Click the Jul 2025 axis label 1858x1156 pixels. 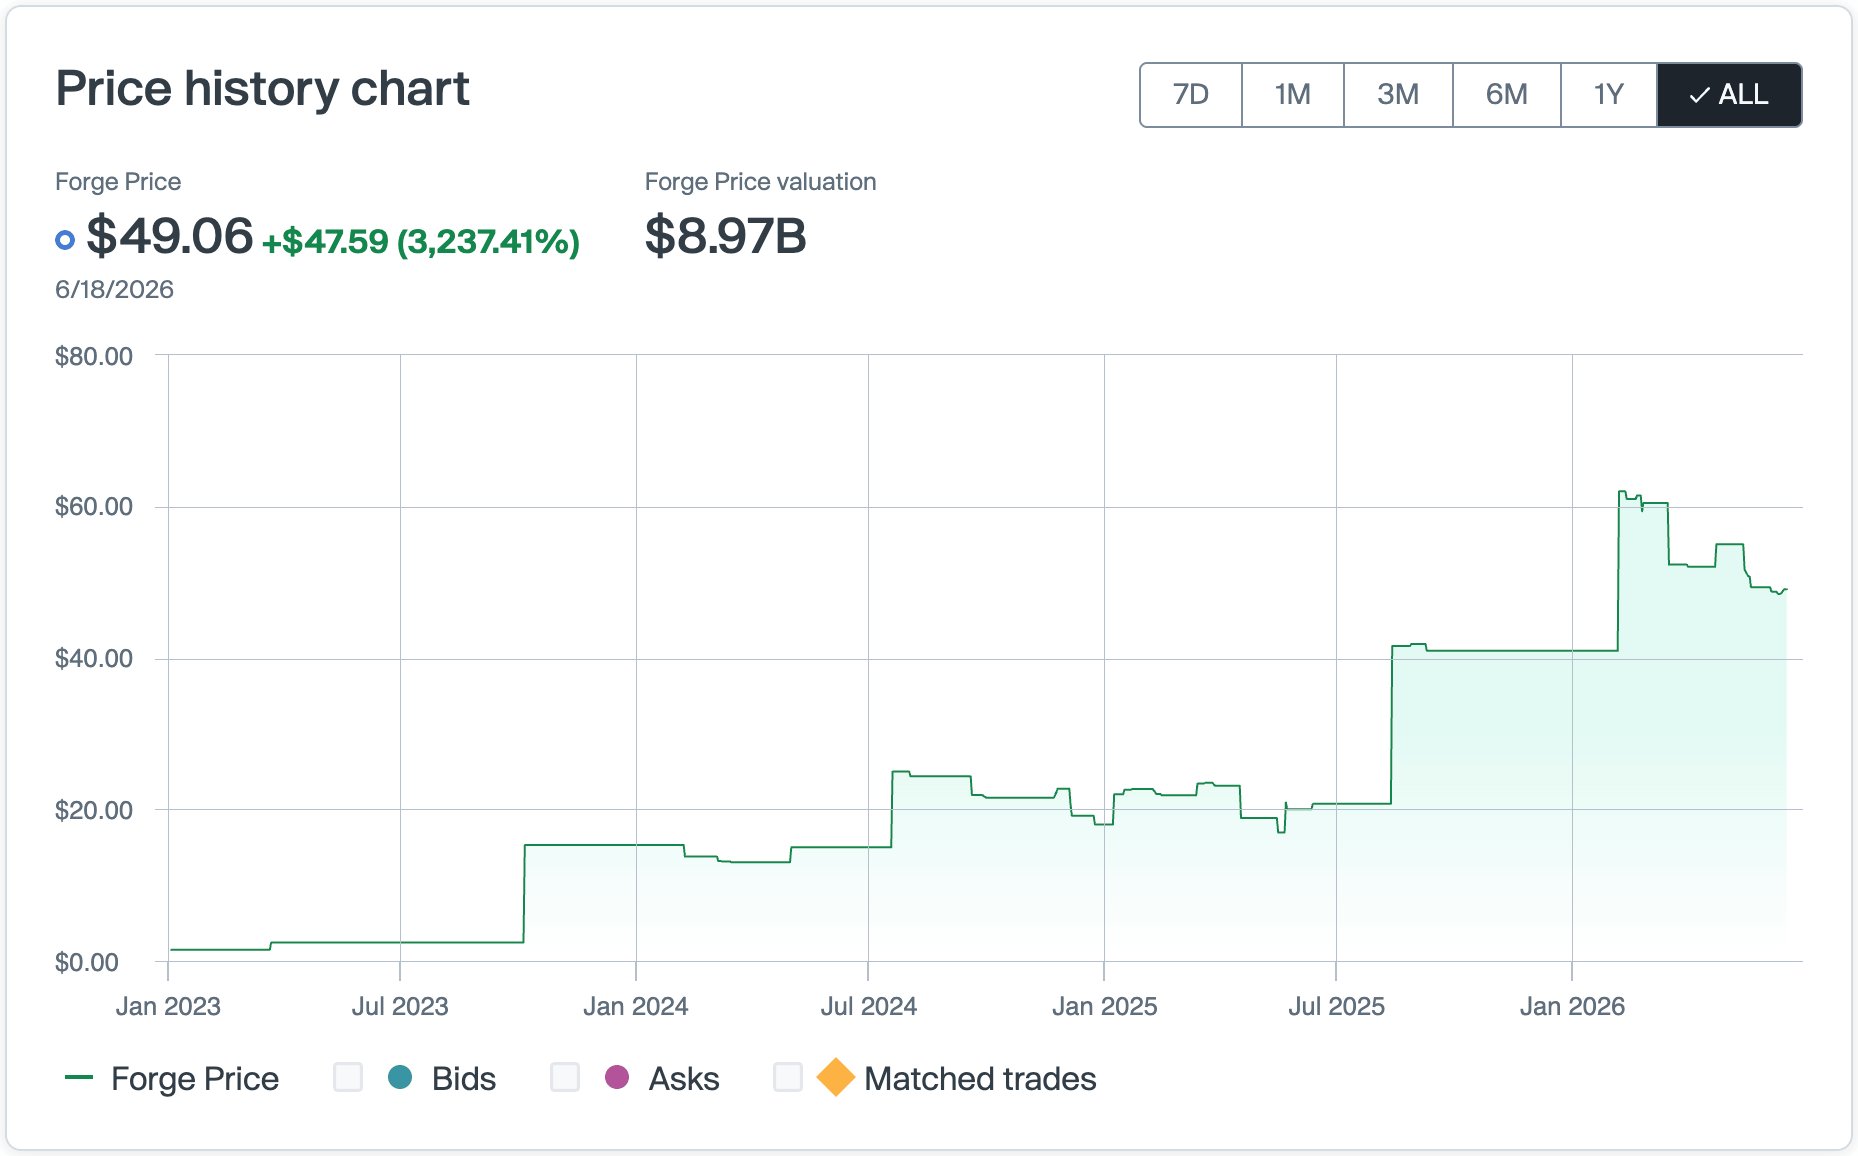pyautogui.click(x=1337, y=1006)
